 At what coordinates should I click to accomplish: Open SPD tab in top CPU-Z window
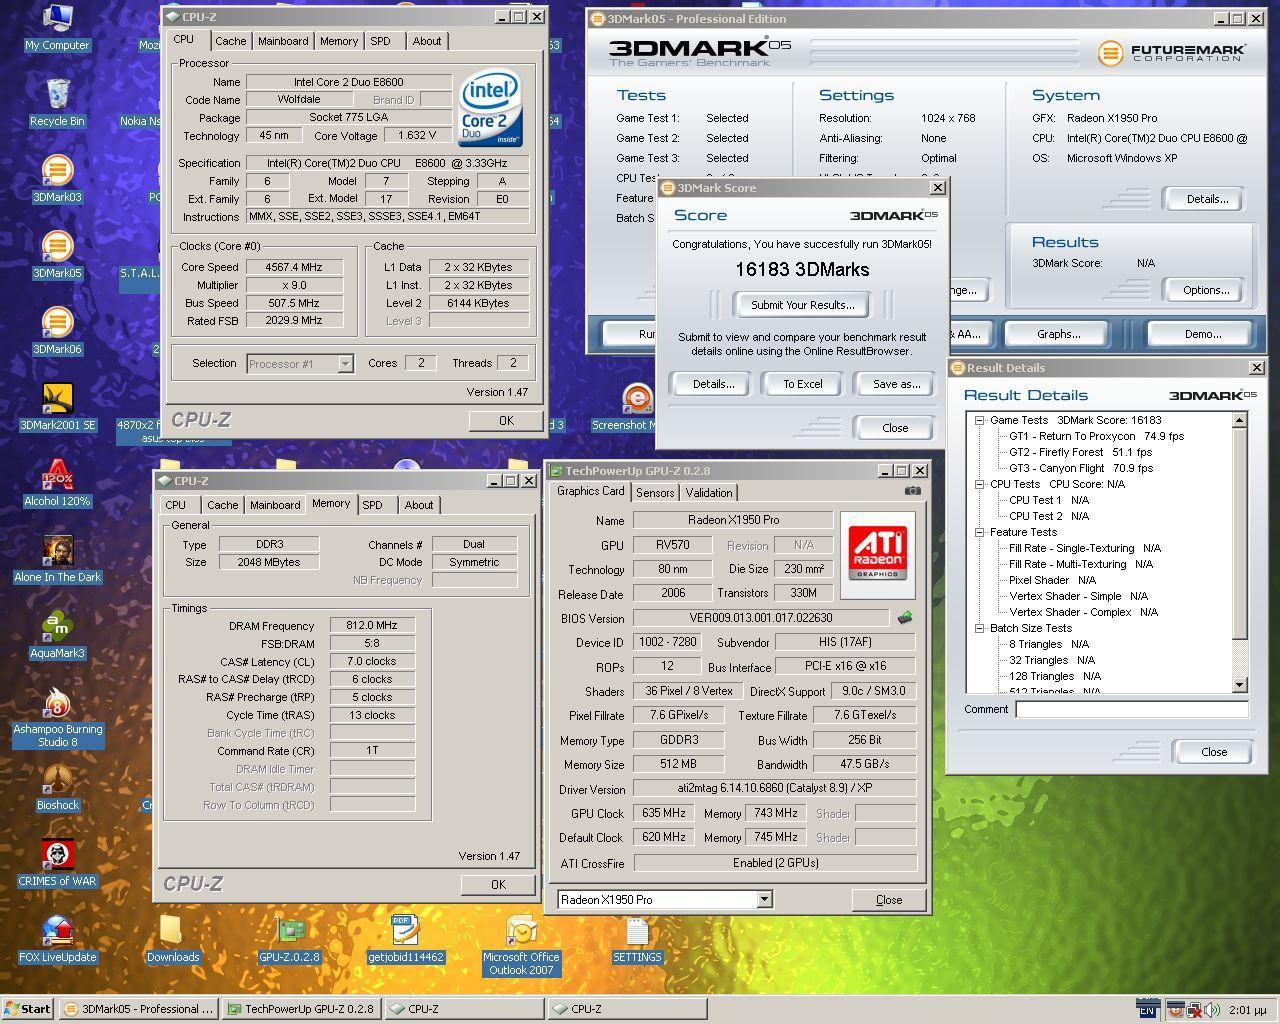pyautogui.click(x=380, y=41)
